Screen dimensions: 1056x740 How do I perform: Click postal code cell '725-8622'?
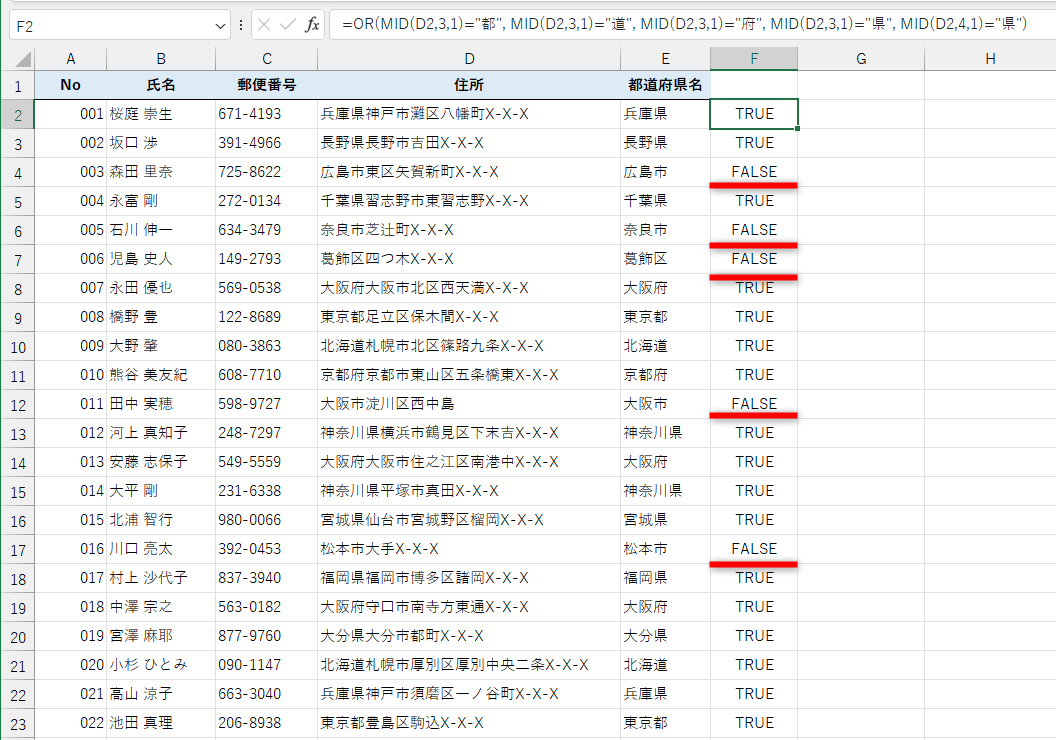click(x=267, y=172)
